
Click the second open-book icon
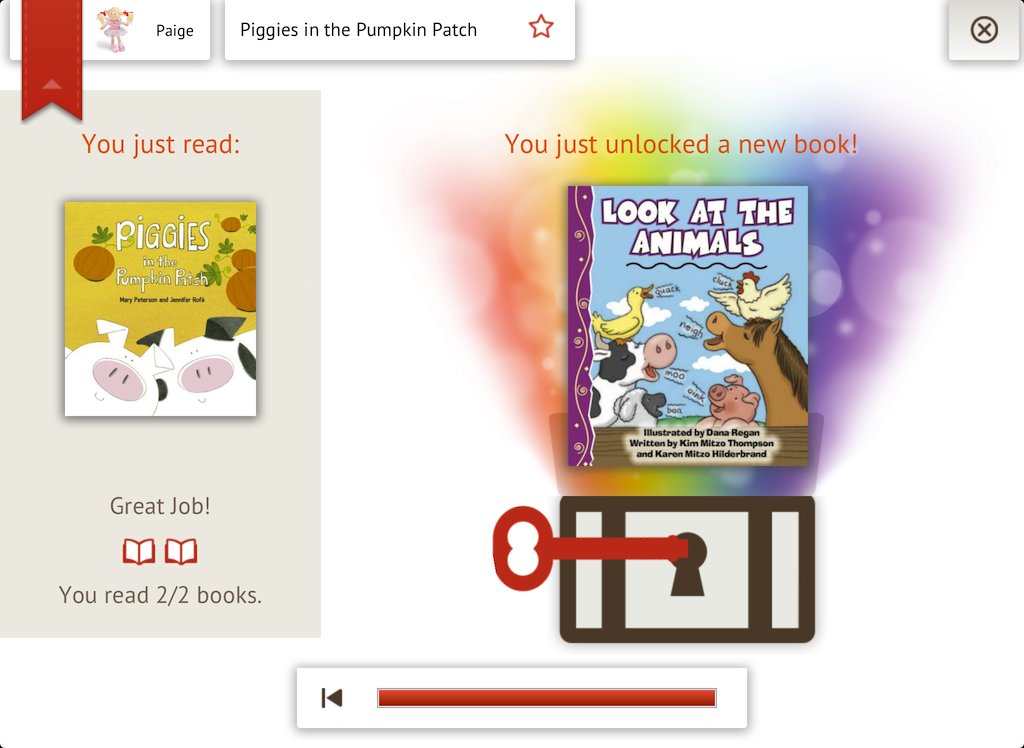coord(181,551)
